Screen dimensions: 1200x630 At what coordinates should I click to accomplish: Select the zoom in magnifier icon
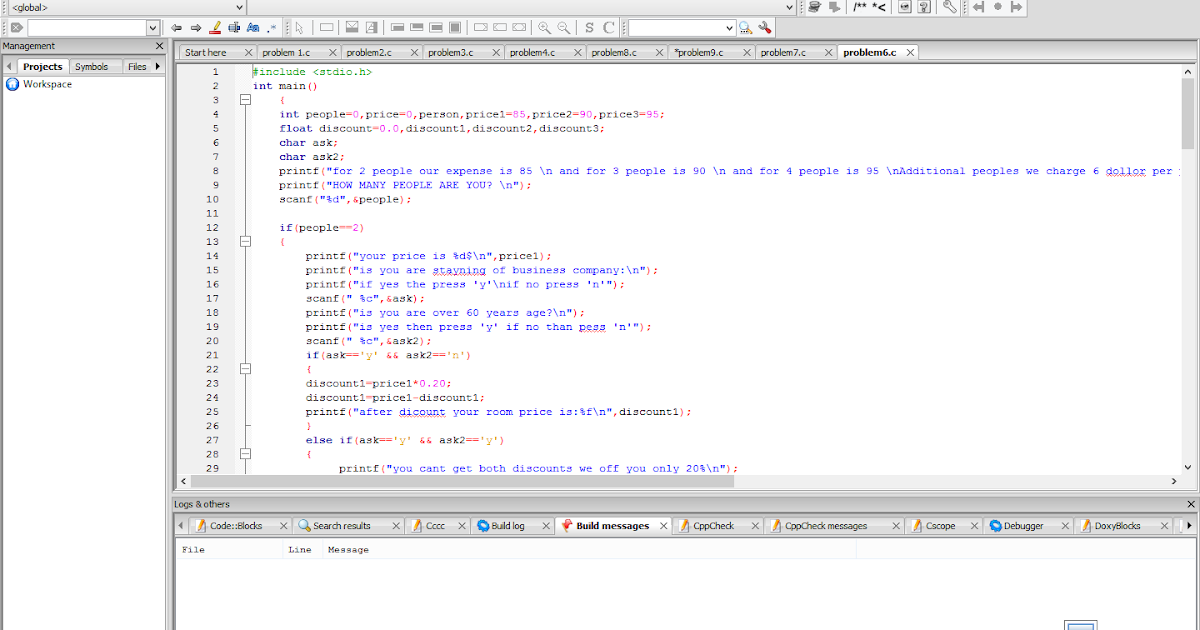(x=544, y=28)
